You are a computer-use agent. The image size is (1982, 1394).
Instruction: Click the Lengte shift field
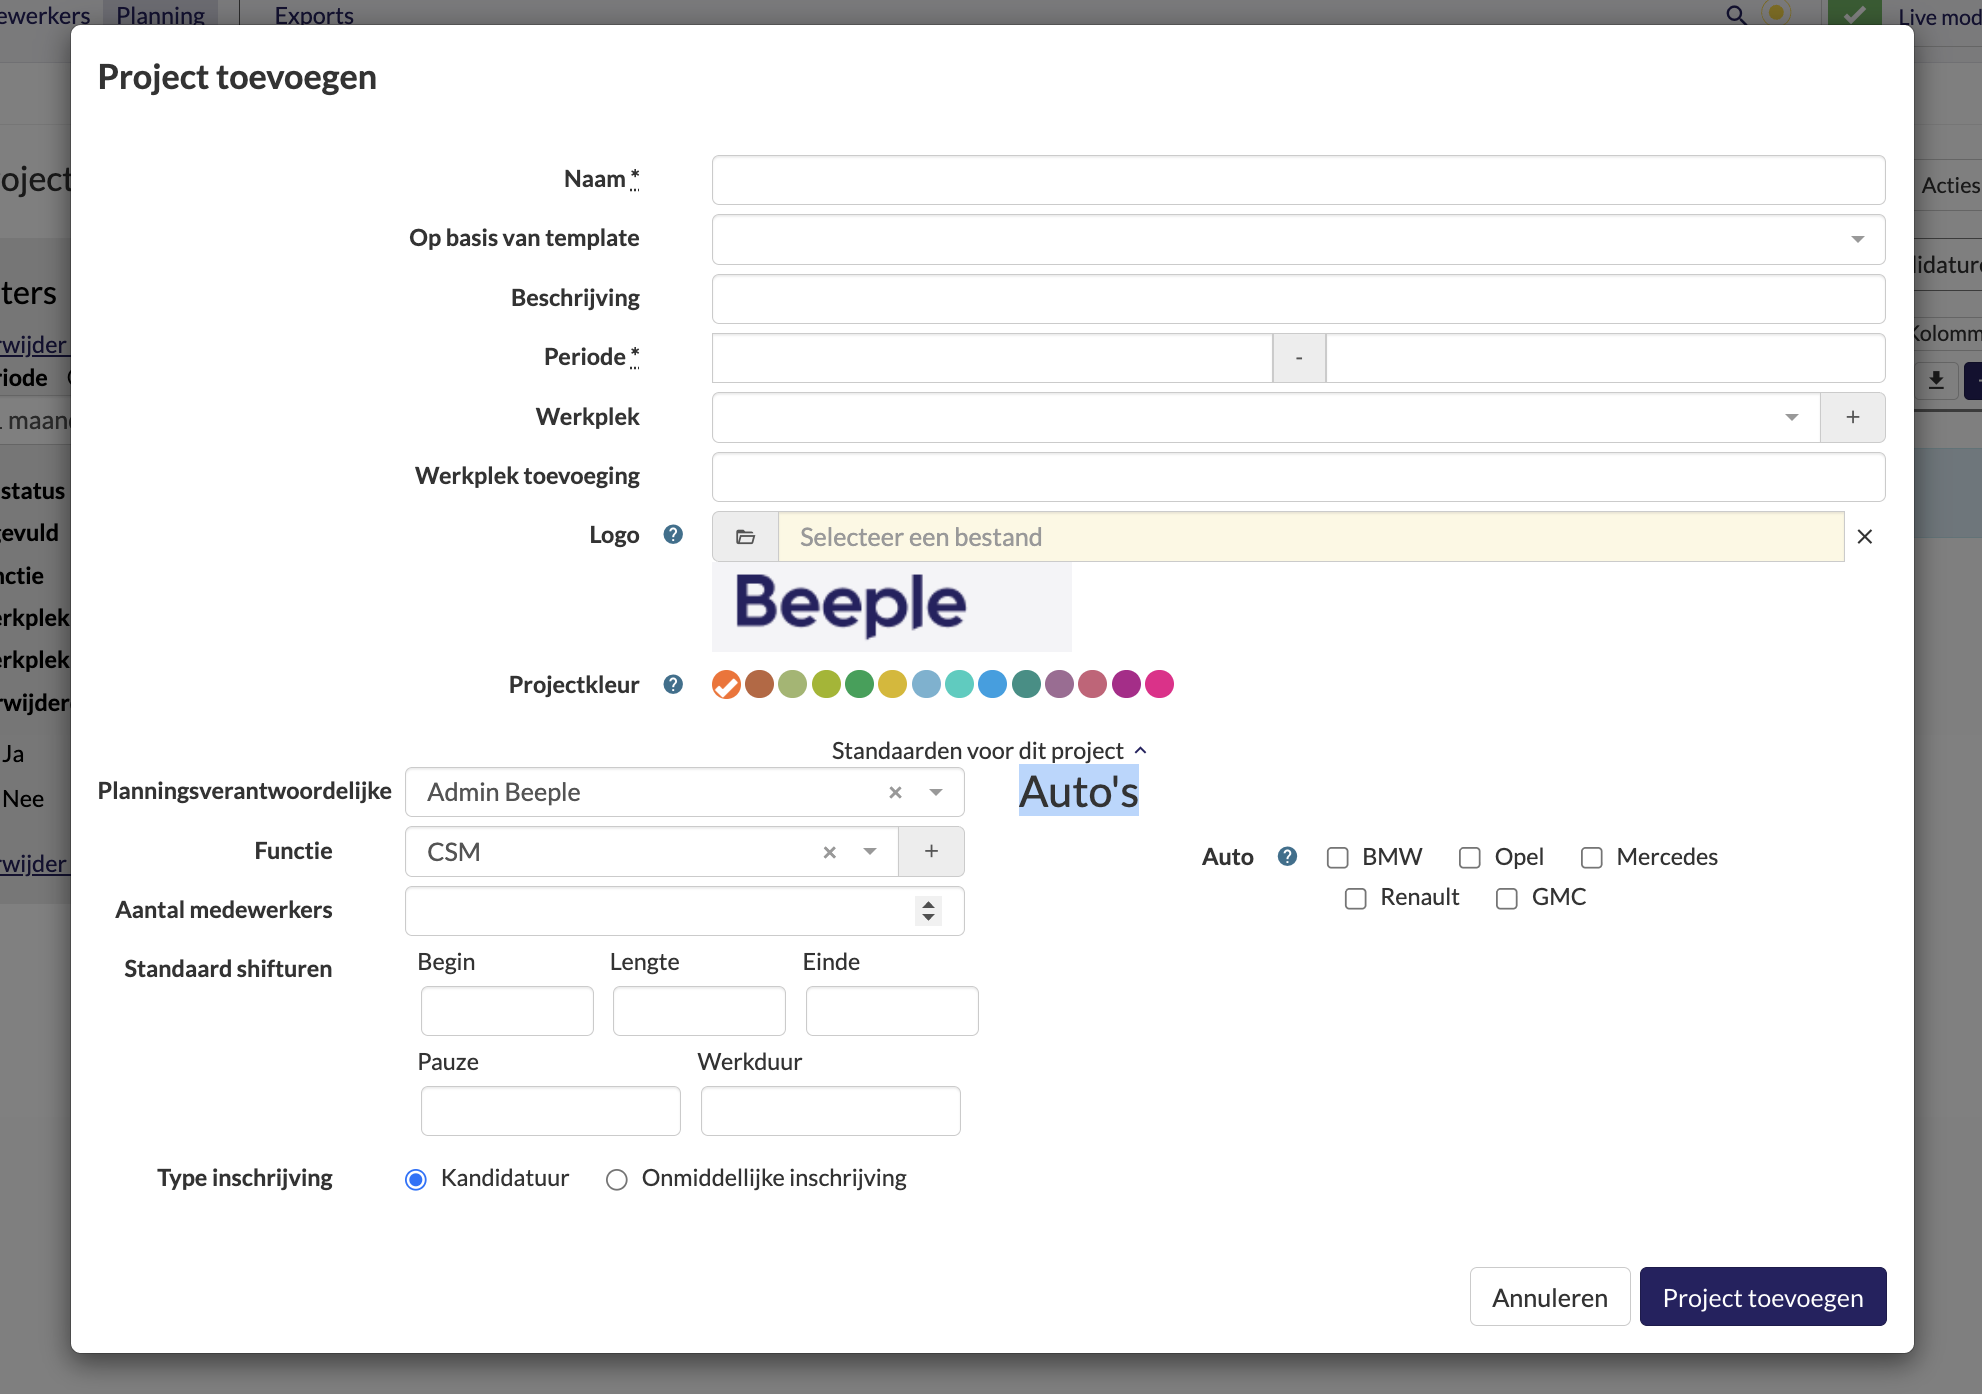point(699,1011)
